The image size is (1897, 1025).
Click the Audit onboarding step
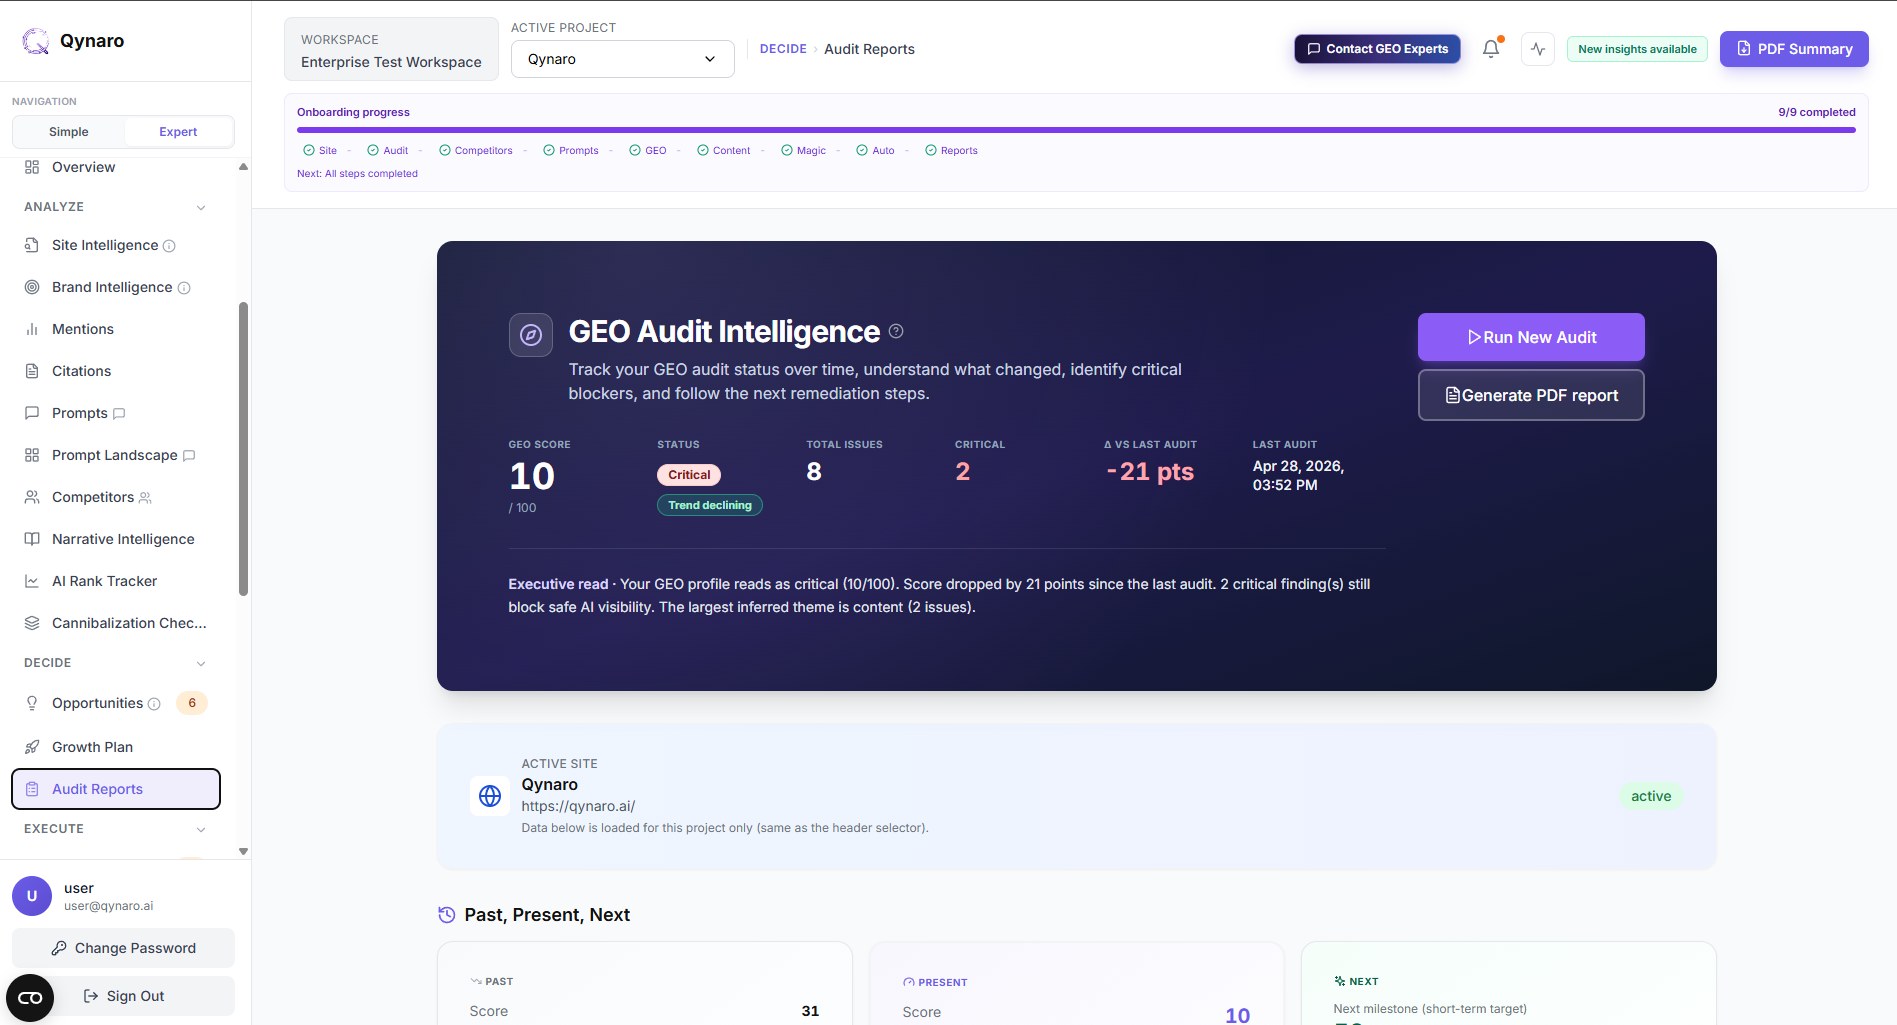(x=388, y=151)
